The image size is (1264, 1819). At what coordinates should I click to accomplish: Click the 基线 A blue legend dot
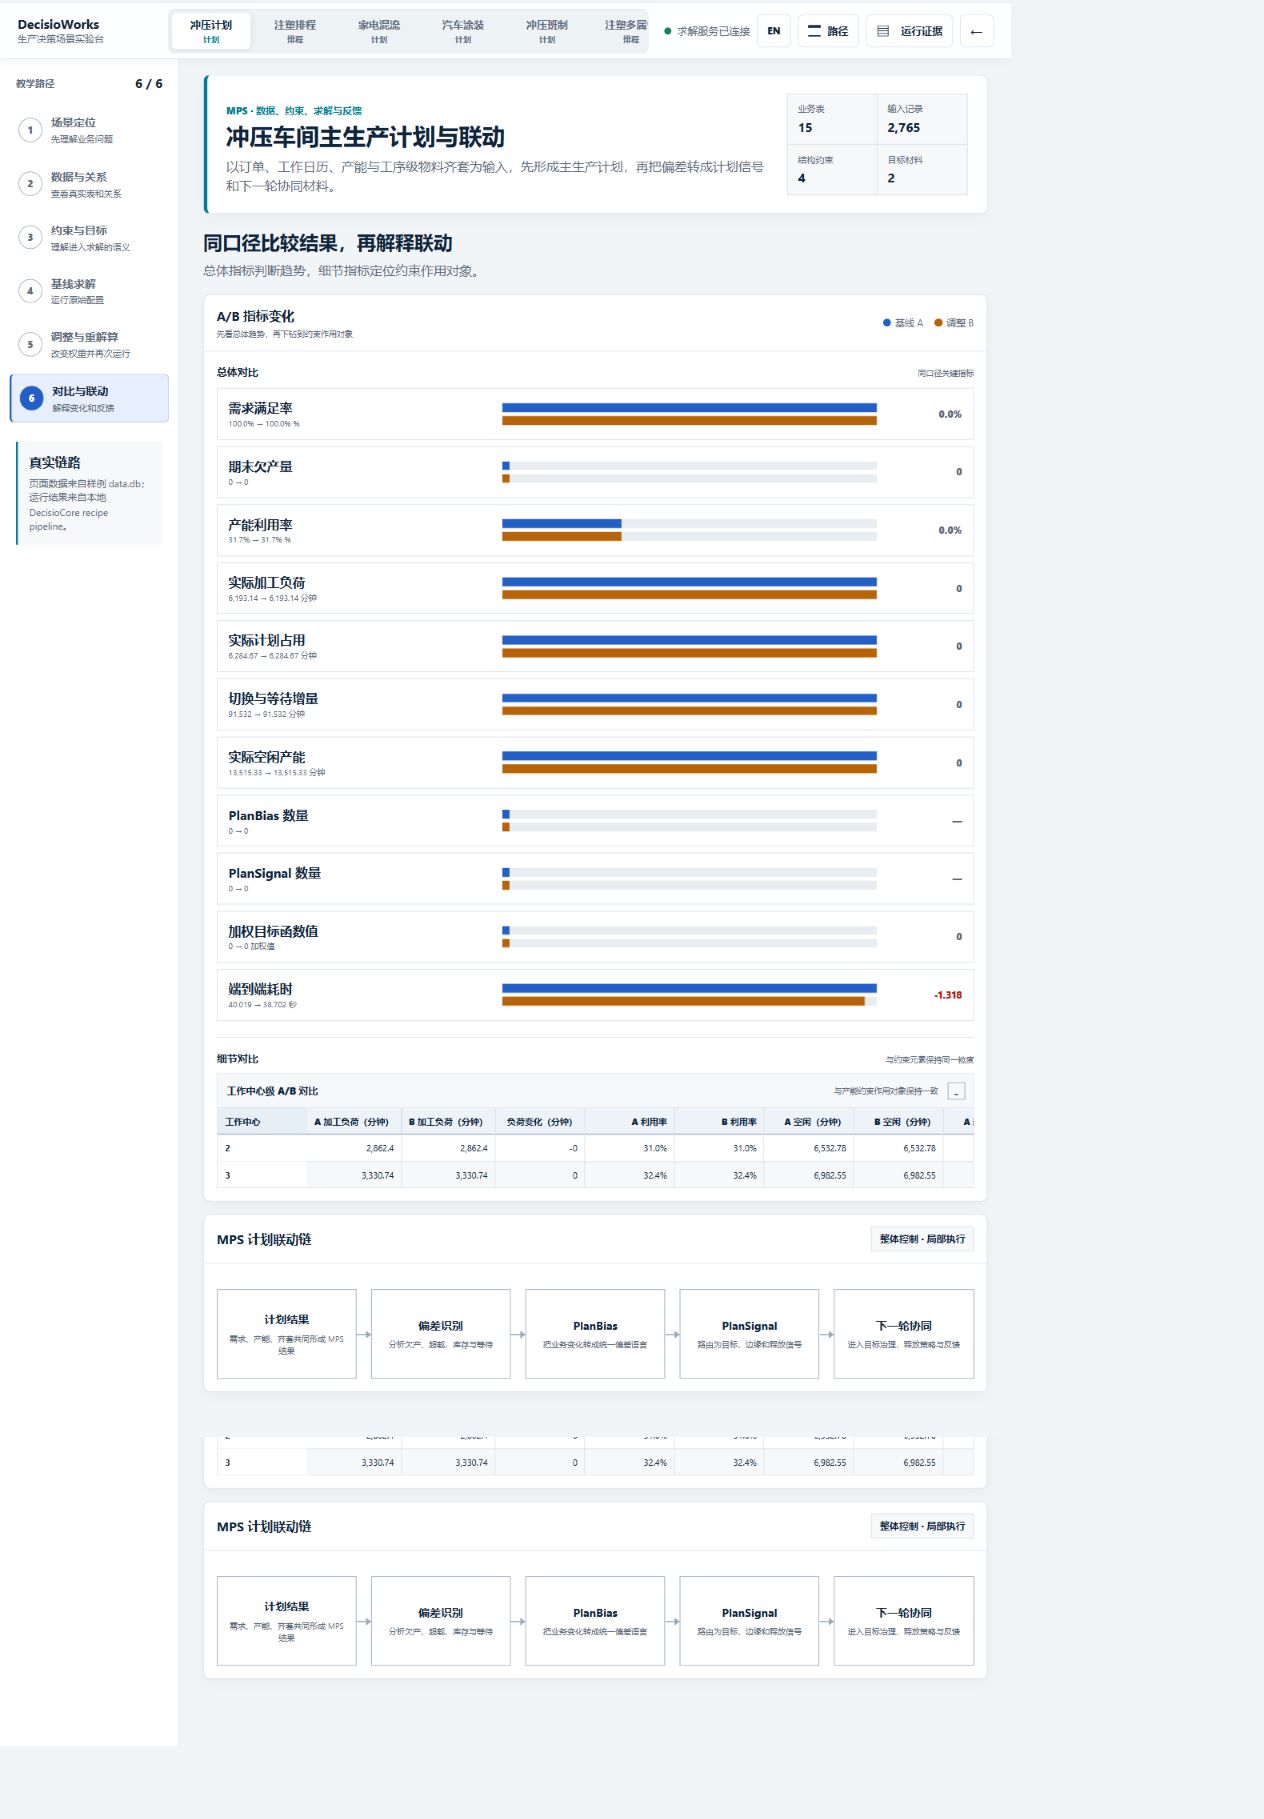[887, 323]
